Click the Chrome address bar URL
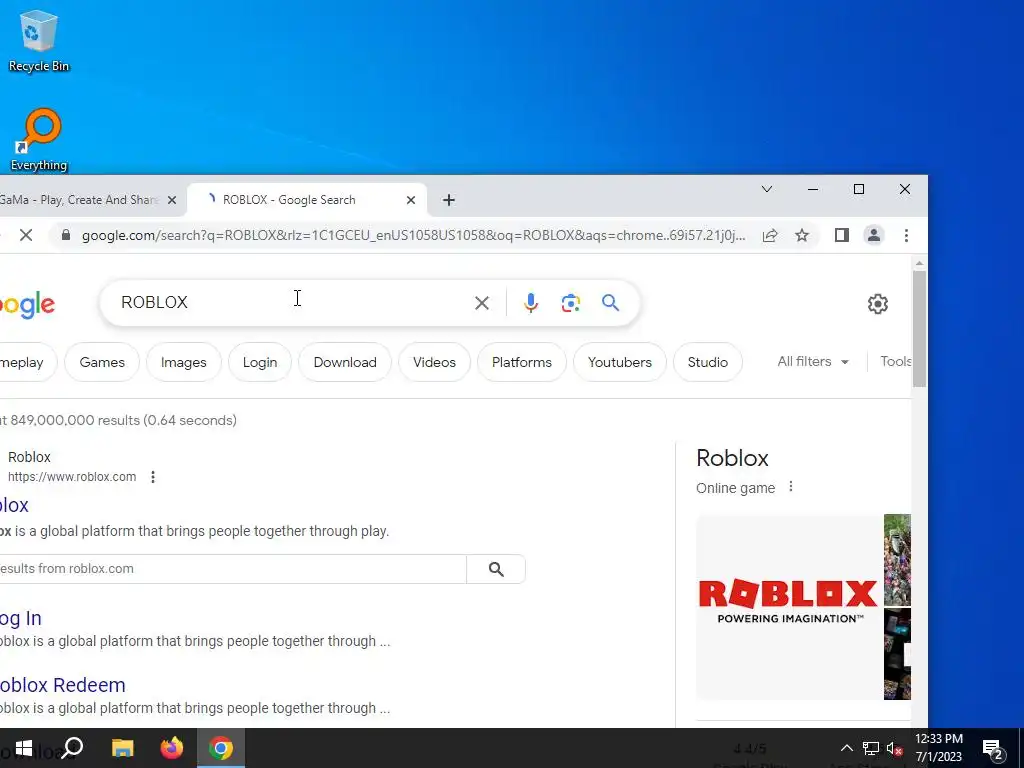This screenshot has width=1024, height=768. click(413, 235)
